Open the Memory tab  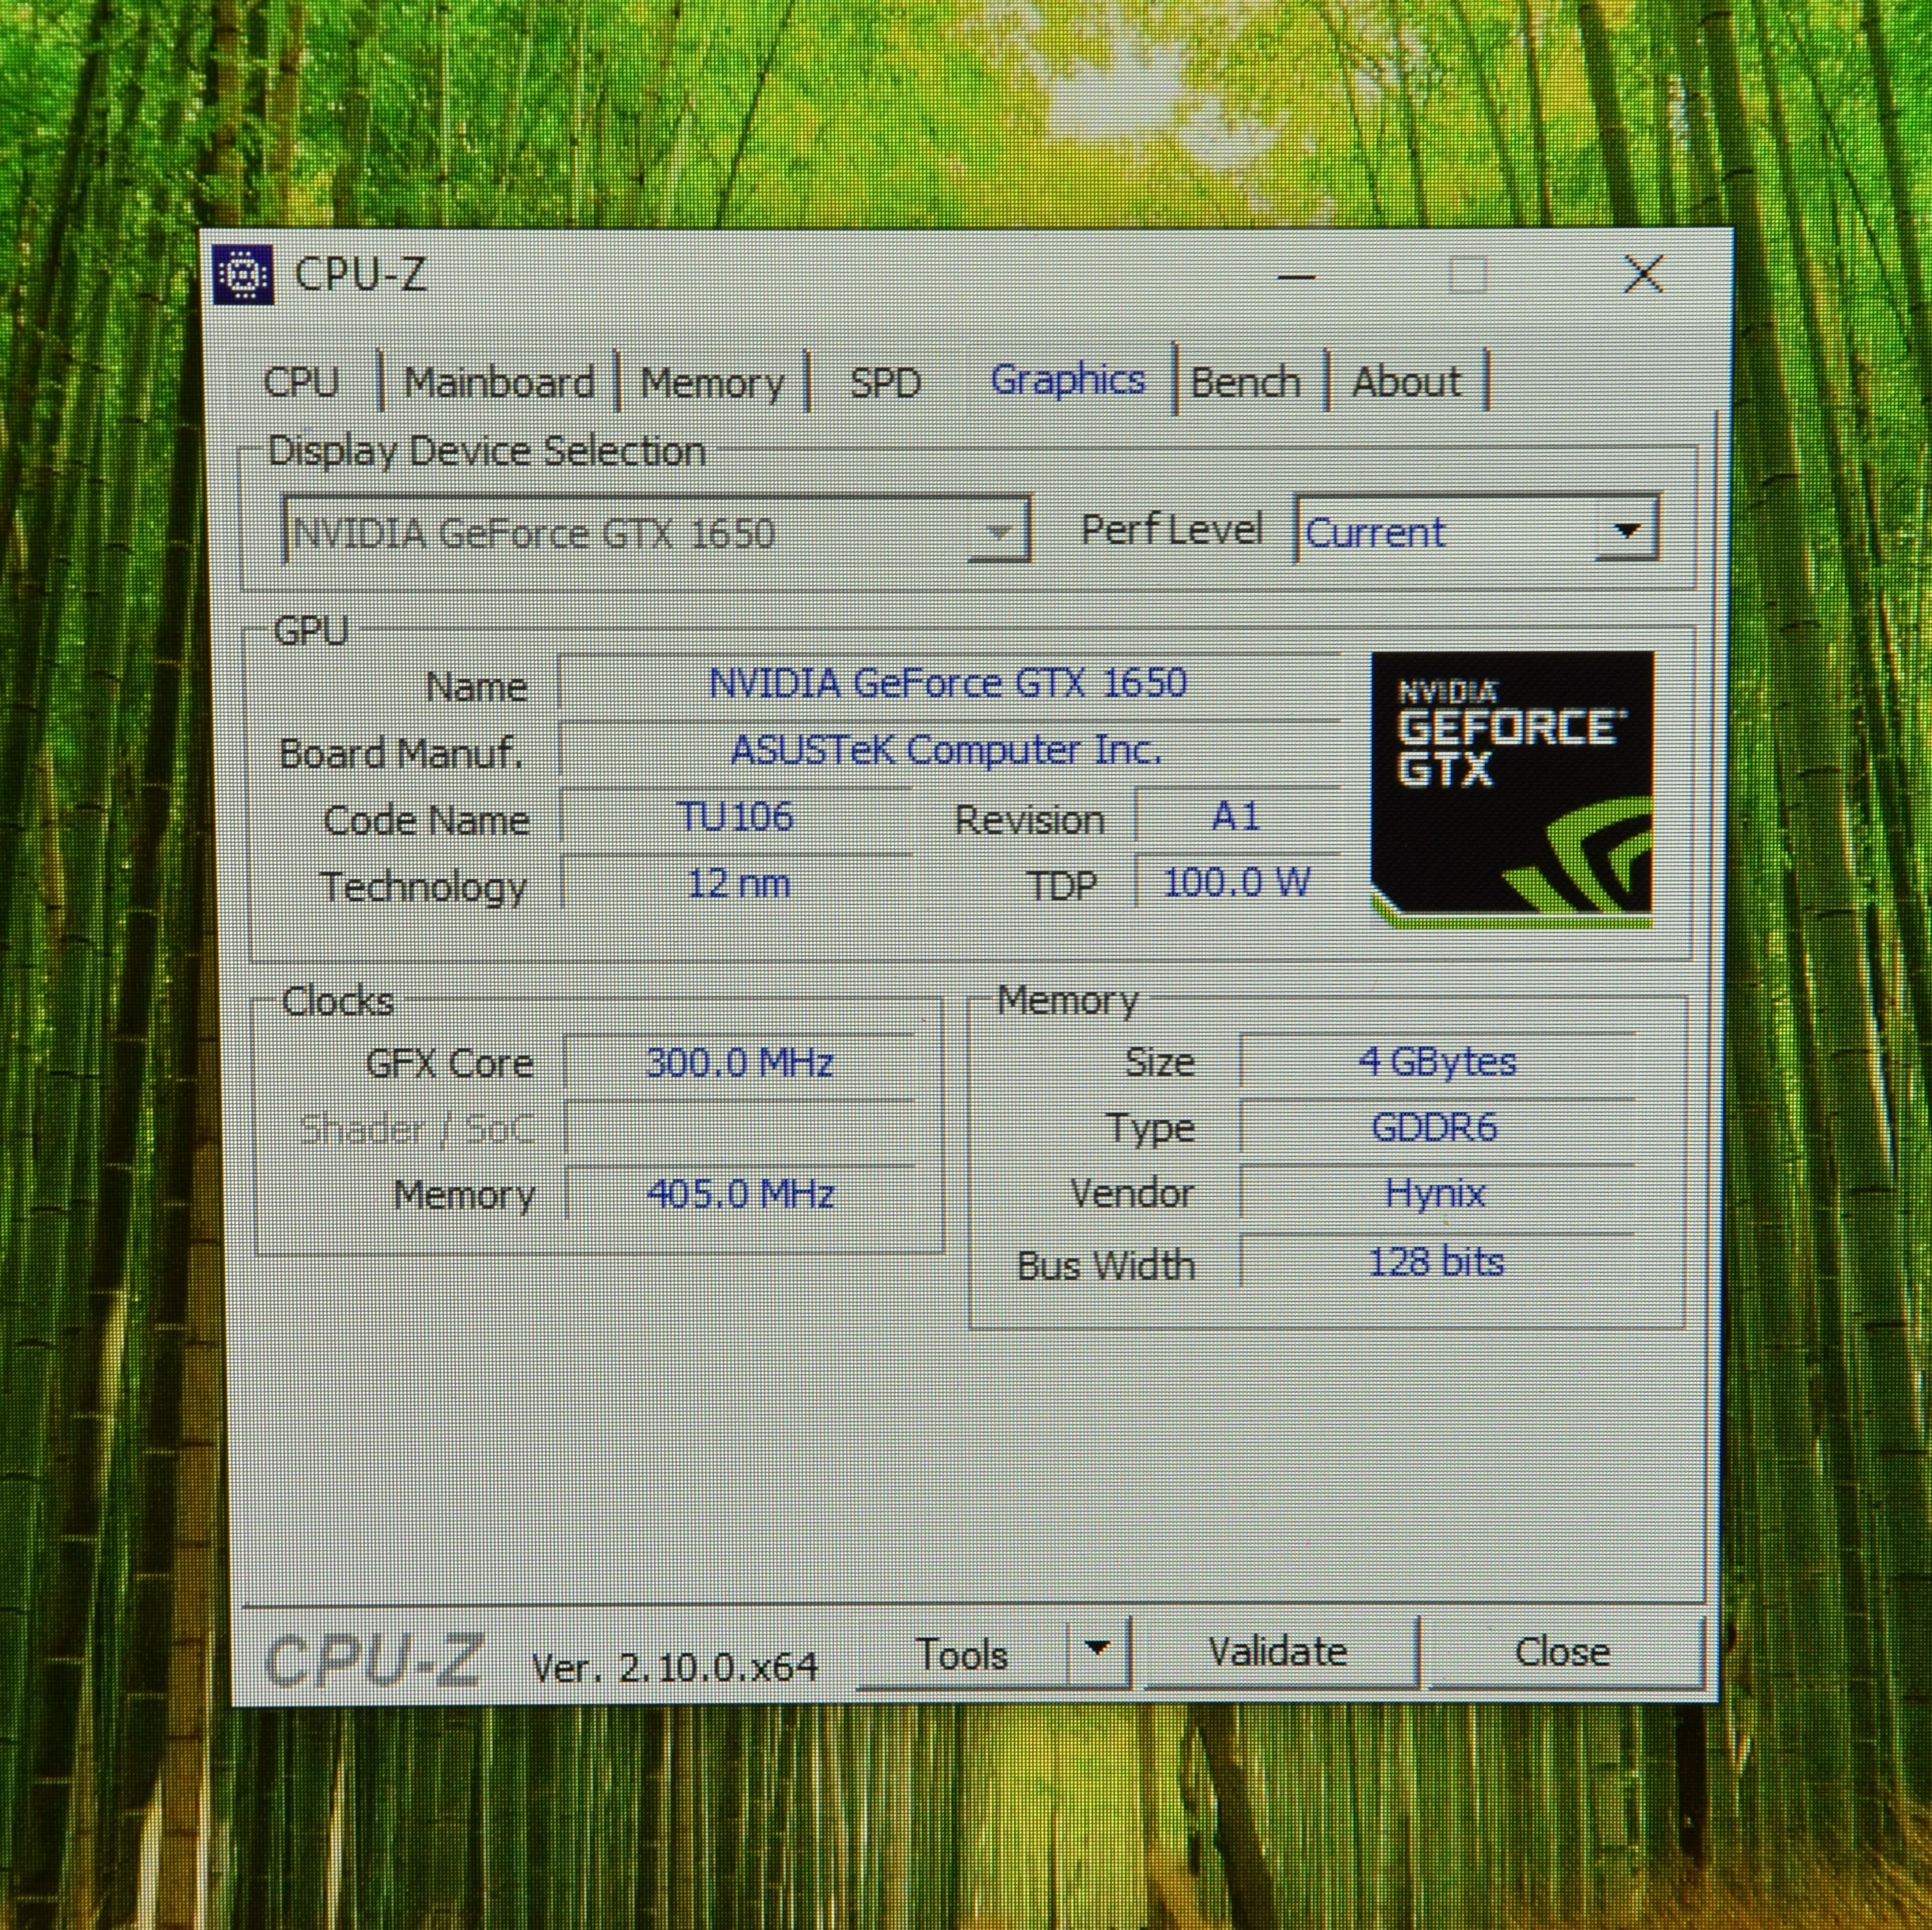712,382
